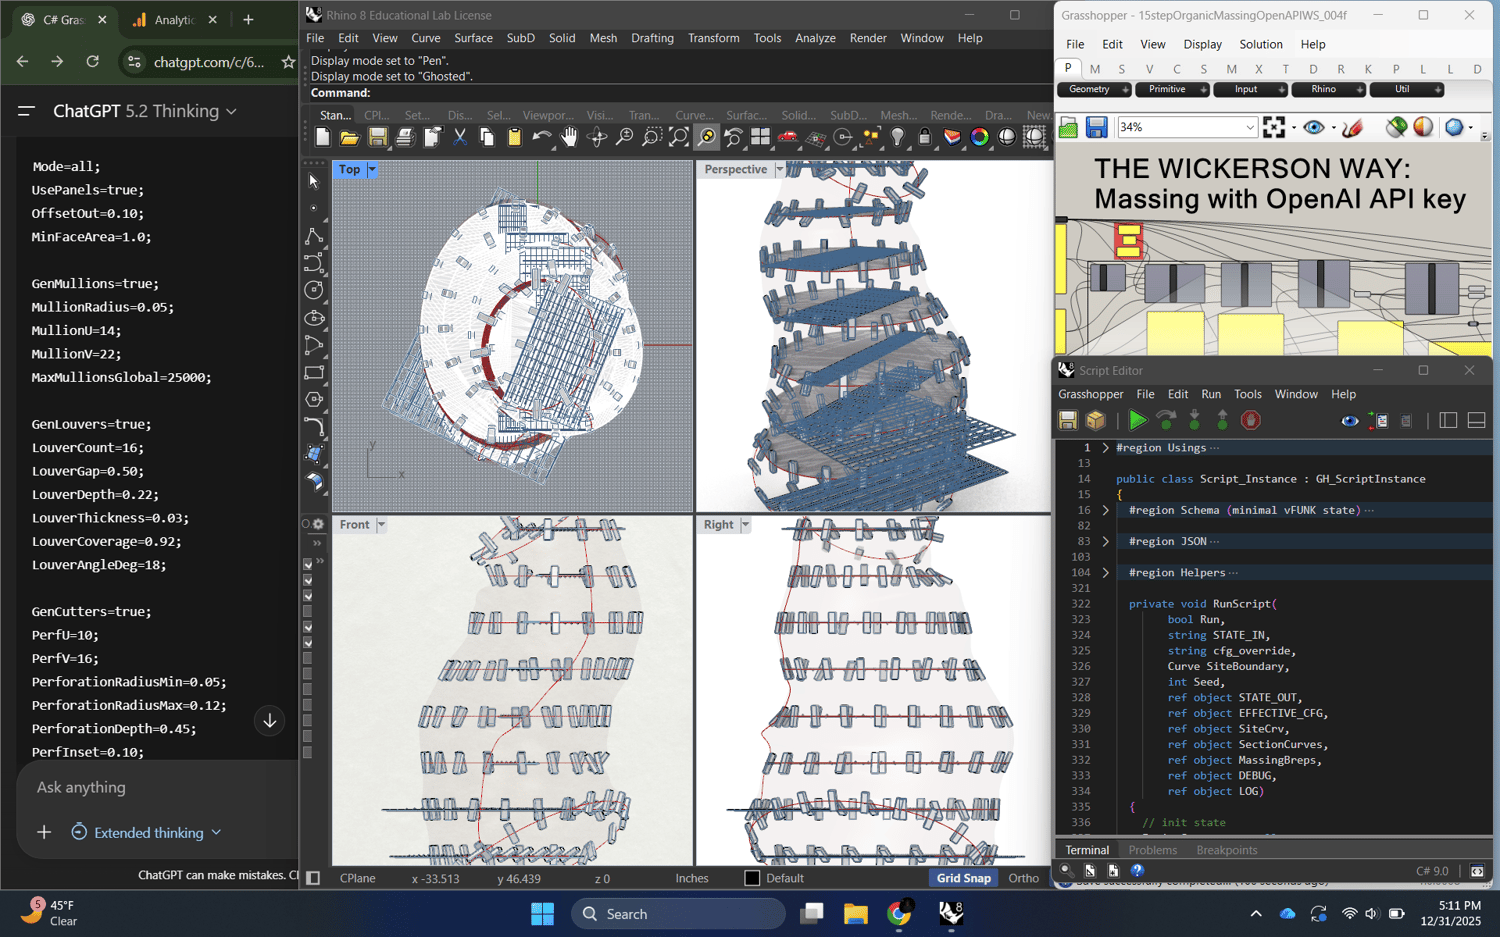The width and height of the screenshot is (1500, 937).
Task: Click the Zoom Selected icon in Rhino
Action: (x=706, y=138)
